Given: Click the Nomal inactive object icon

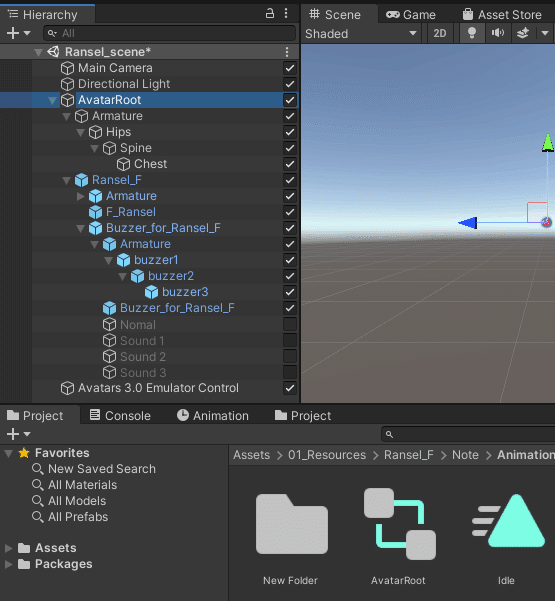Looking at the screenshot, I should [x=109, y=325].
